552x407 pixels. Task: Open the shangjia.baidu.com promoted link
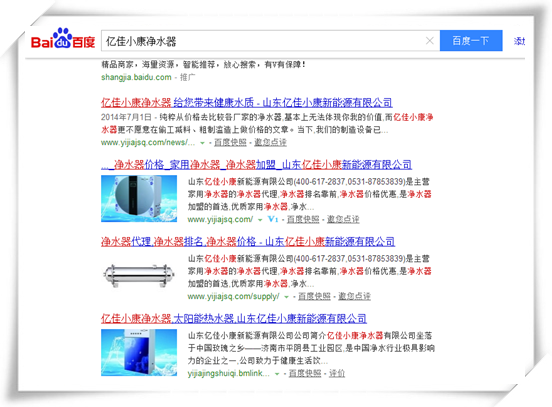pos(136,77)
